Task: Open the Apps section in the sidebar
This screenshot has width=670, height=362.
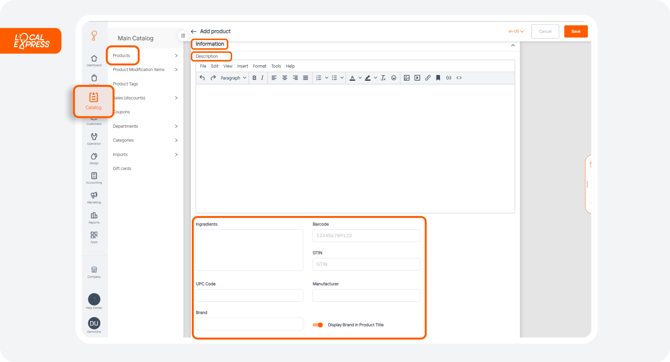Action: point(94,237)
